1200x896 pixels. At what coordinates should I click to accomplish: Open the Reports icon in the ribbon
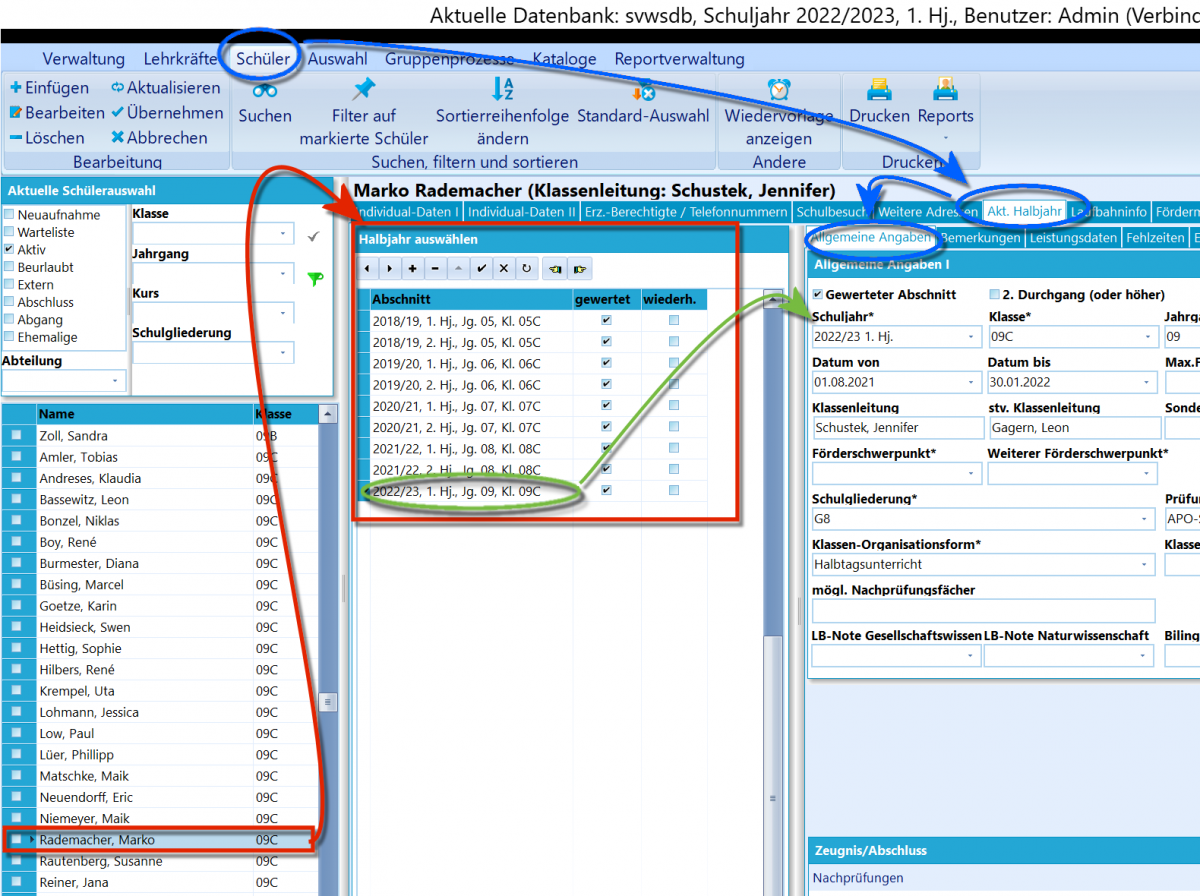click(945, 90)
